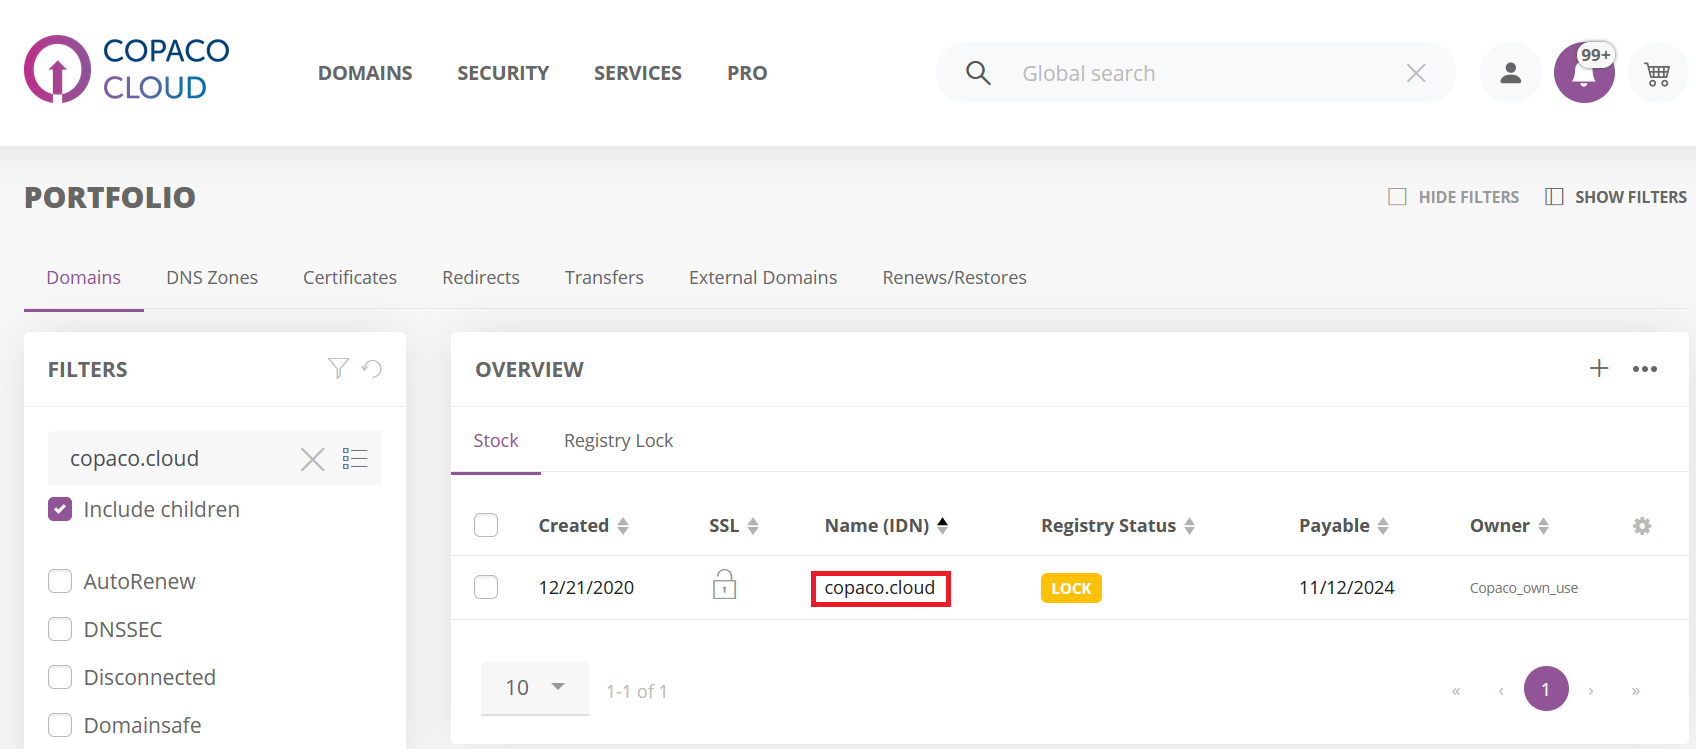Screen dimensions: 1696x749
Task: Open the Overview three-dots more menu
Action: 1645,369
